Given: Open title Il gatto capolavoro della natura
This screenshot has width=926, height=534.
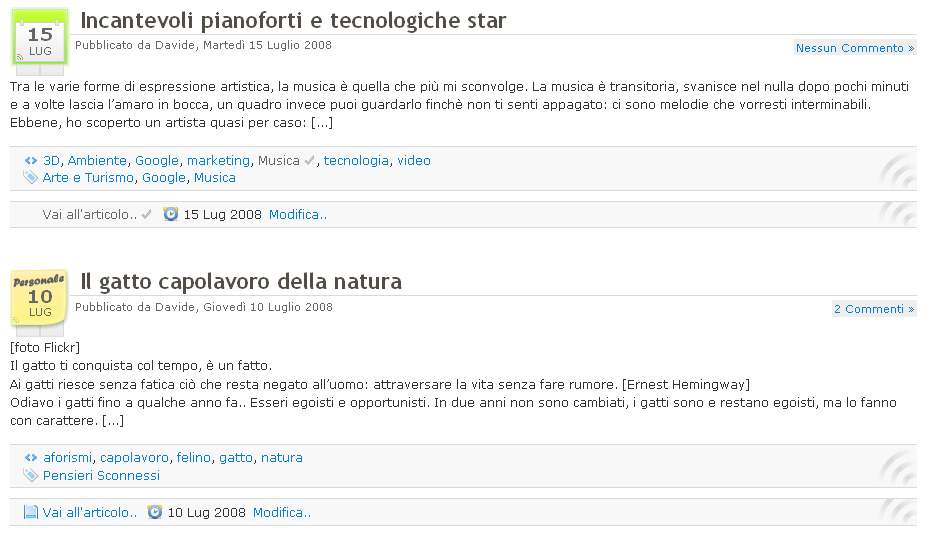Looking at the screenshot, I should pyautogui.click(x=241, y=282).
